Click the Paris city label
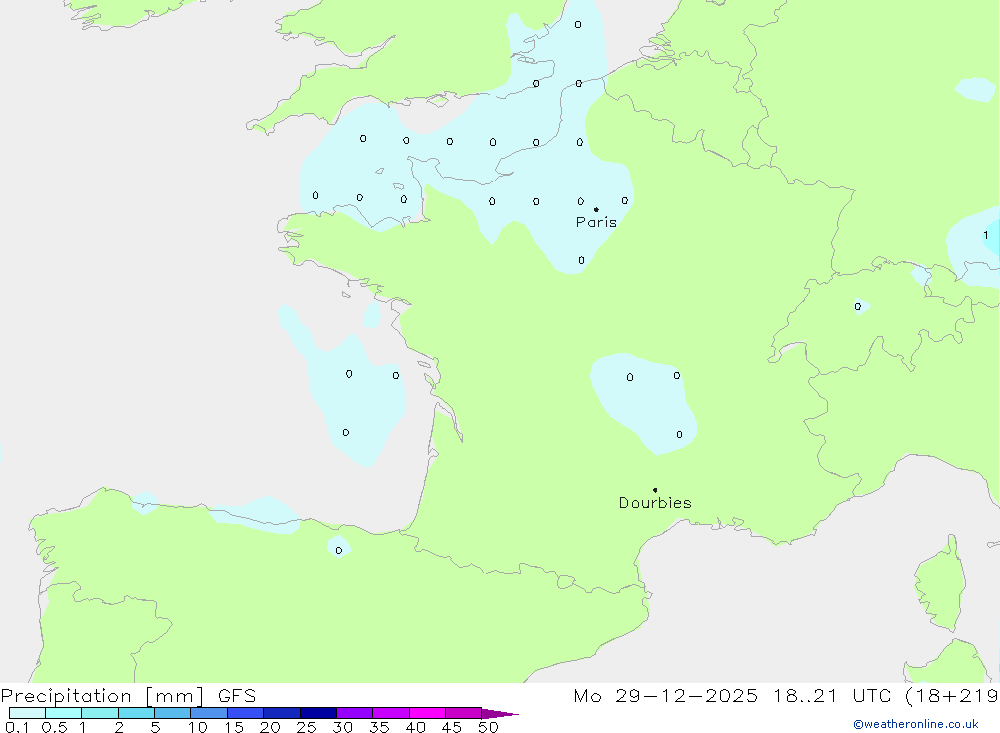 coord(596,222)
